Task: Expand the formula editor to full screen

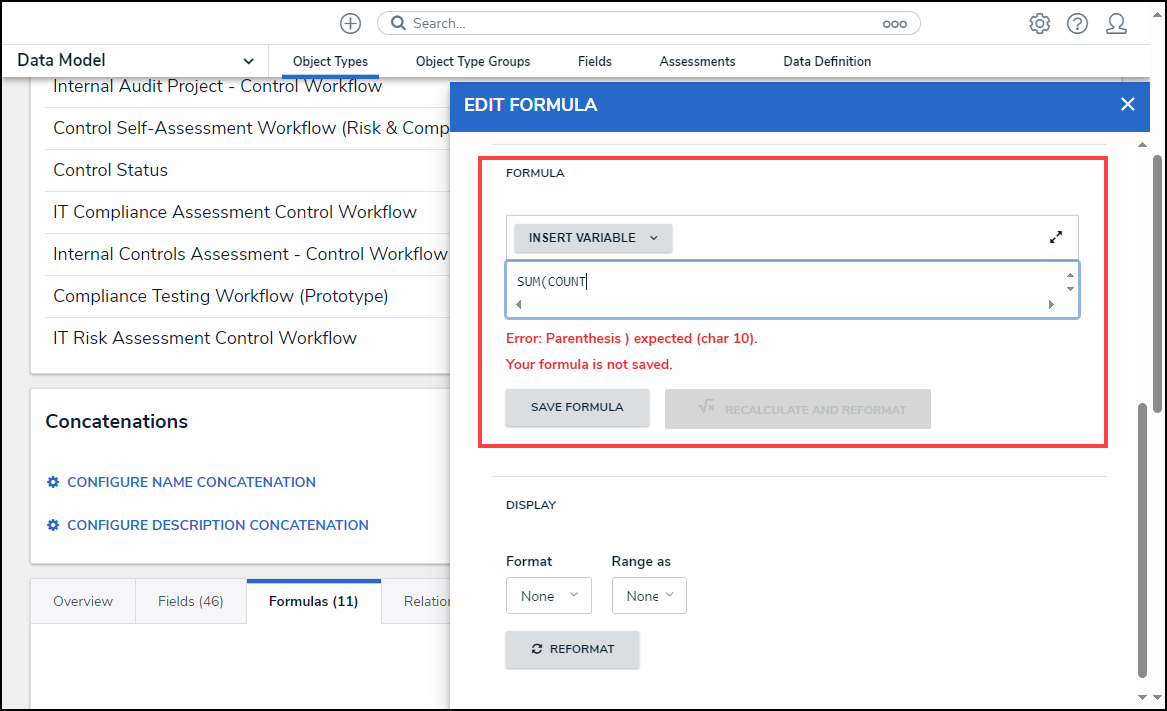Action: pos(1056,238)
